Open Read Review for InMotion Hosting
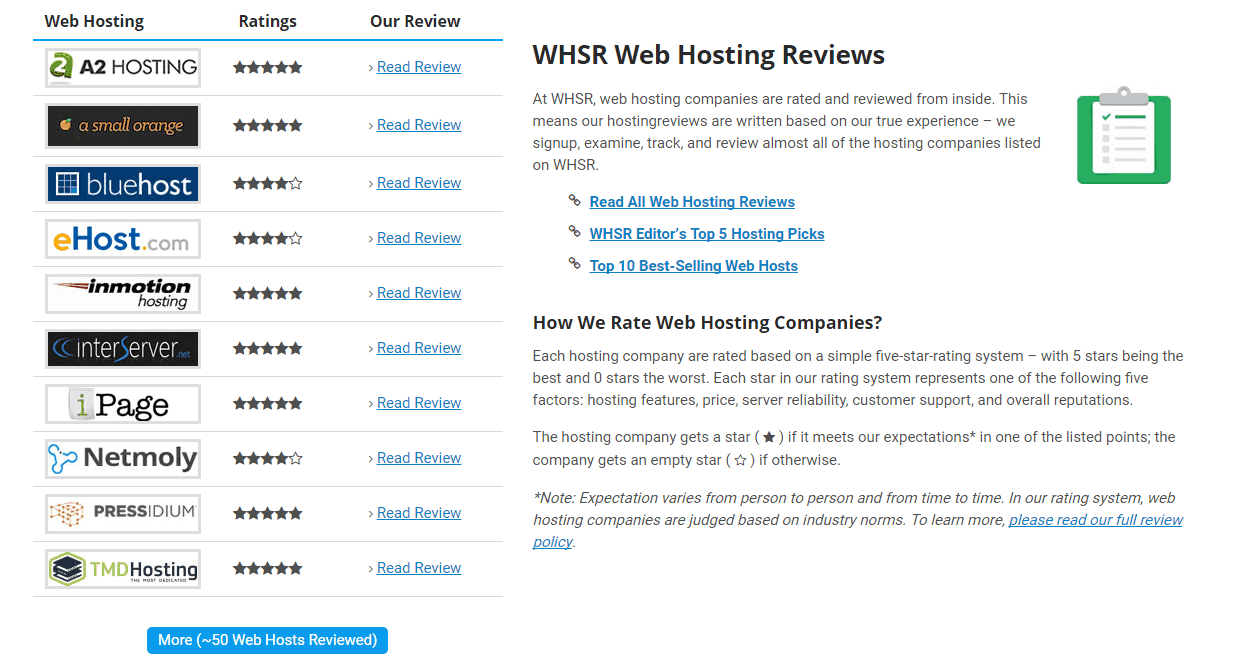The width and height of the screenshot is (1234, 663). click(x=419, y=293)
